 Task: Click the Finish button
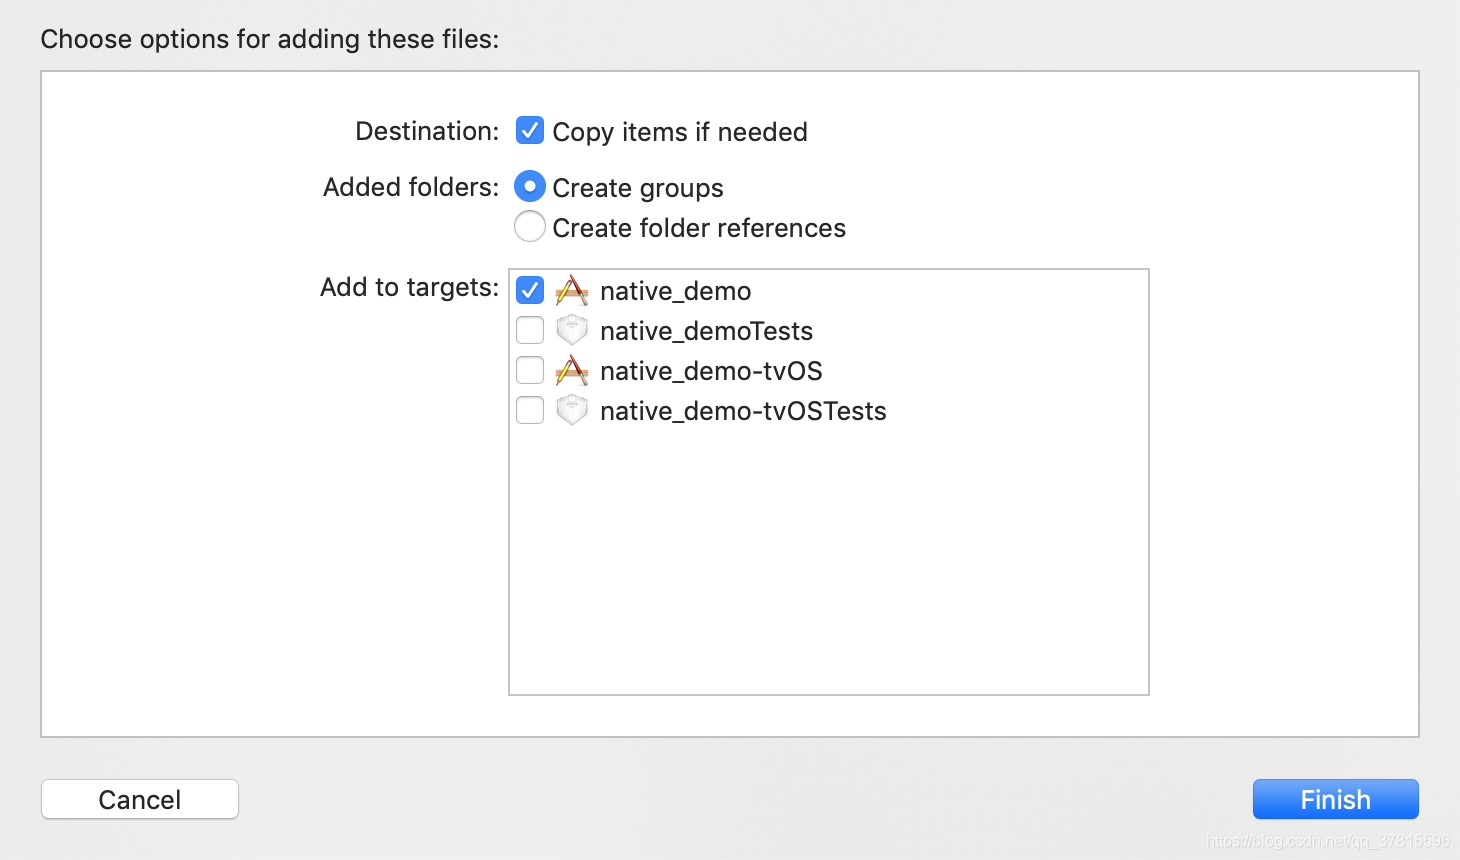(1336, 799)
